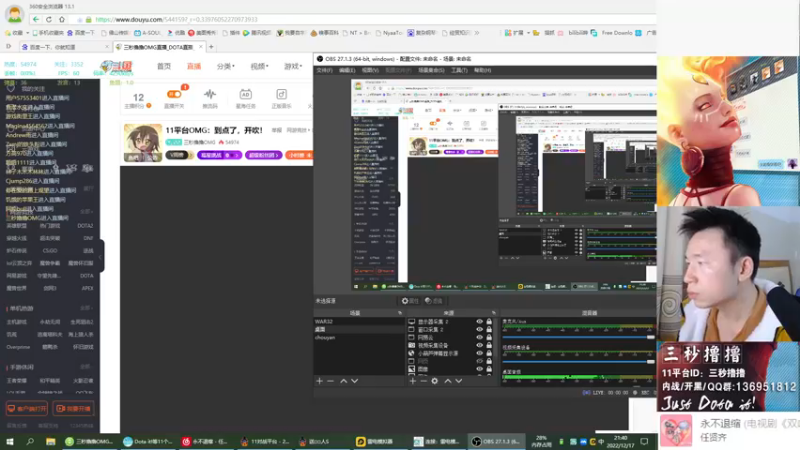Toggle visibility of 显示器采集 2 source

coord(479,321)
